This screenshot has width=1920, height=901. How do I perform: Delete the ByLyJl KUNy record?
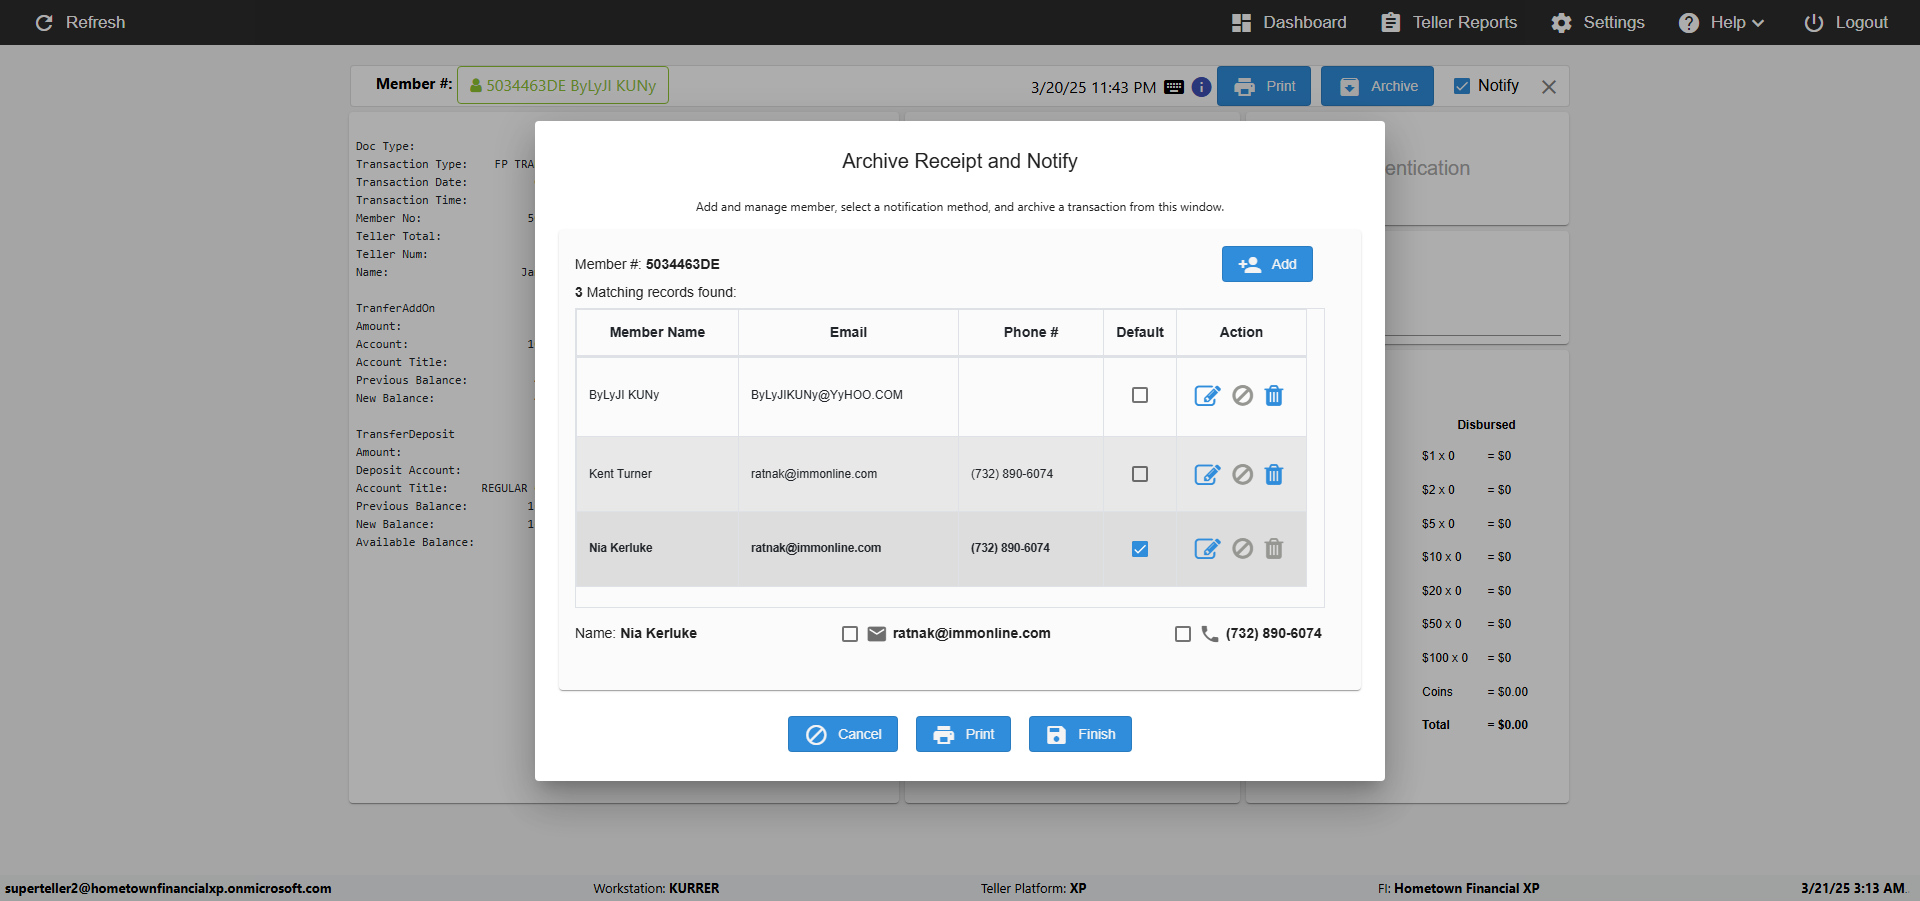1274,395
